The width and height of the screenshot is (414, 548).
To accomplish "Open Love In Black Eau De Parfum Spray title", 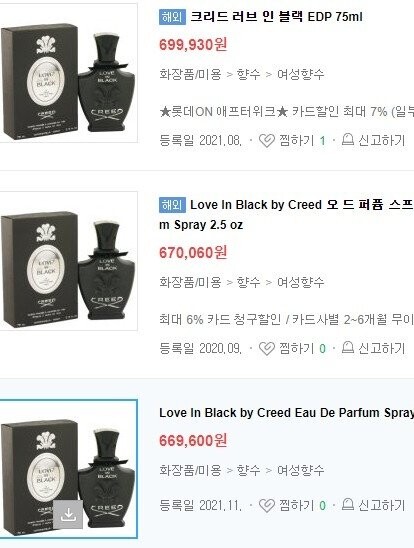I will (286, 413).
